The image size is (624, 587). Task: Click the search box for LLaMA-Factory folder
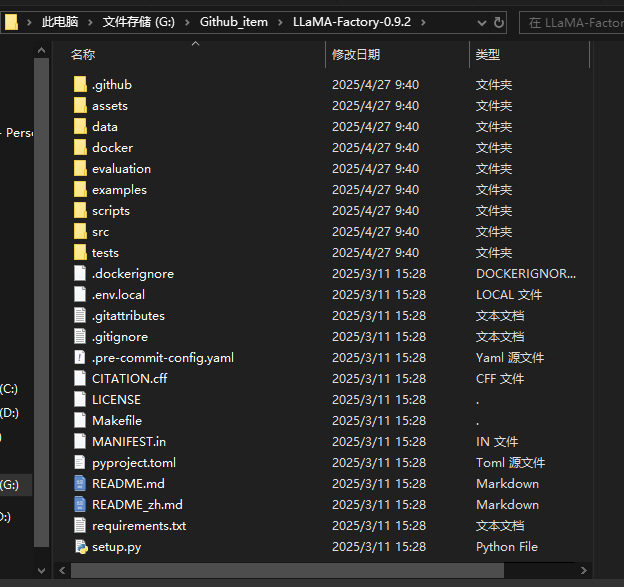(572, 23)
